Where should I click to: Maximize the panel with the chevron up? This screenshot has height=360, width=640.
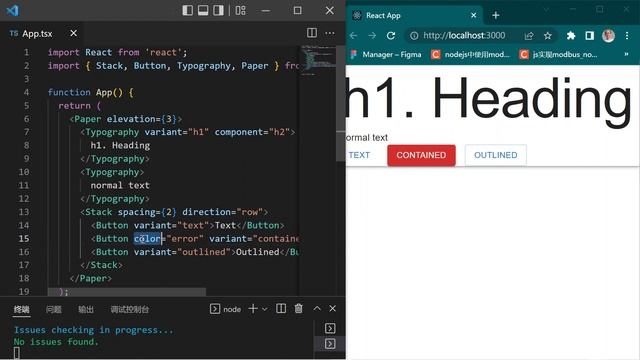click(x=317, y=309)
